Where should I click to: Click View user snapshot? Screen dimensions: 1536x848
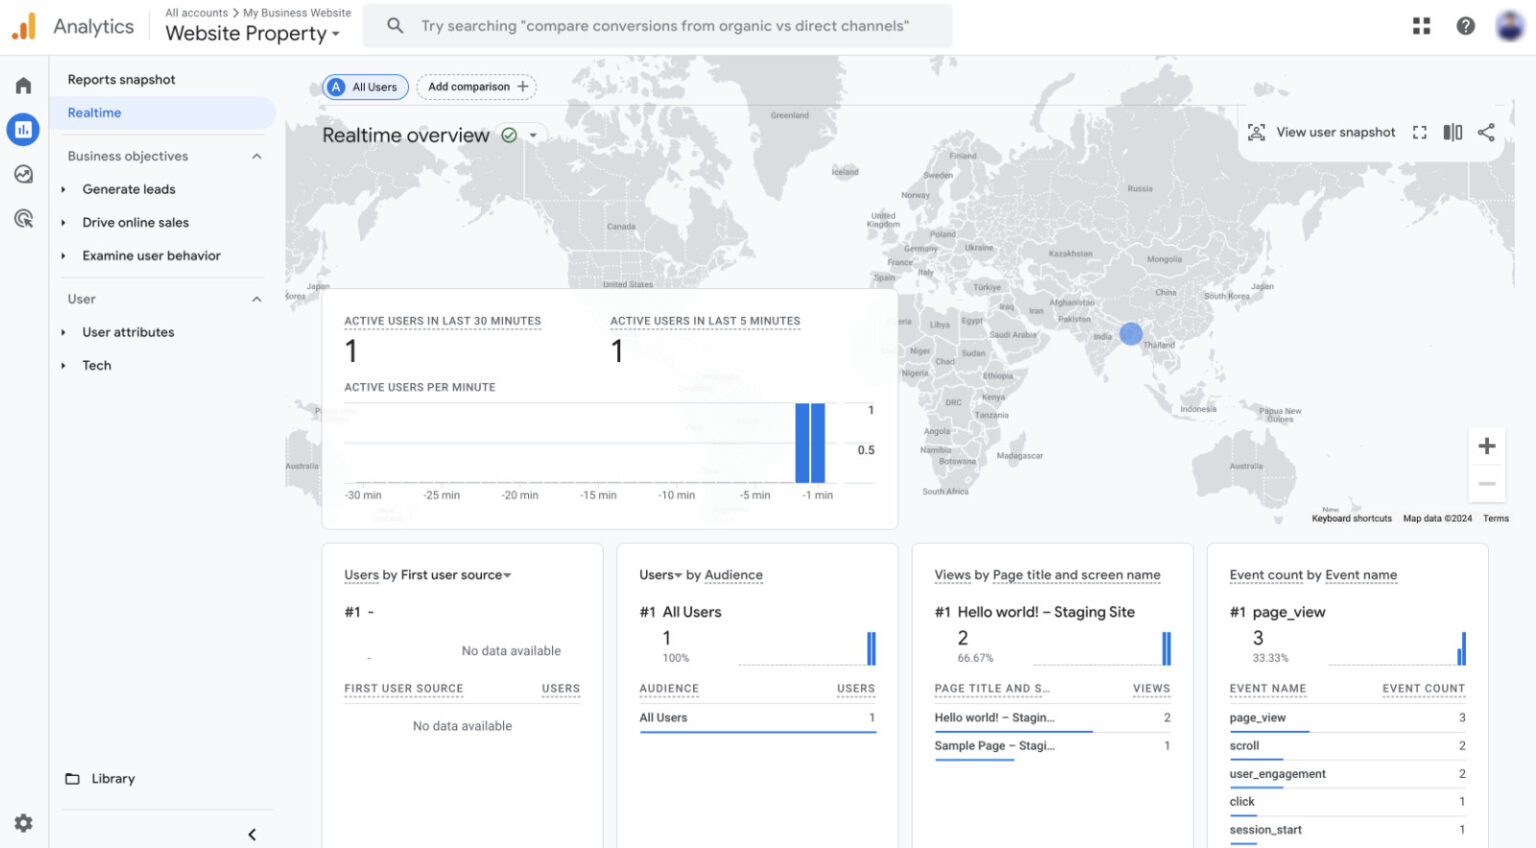point(1322,131)
